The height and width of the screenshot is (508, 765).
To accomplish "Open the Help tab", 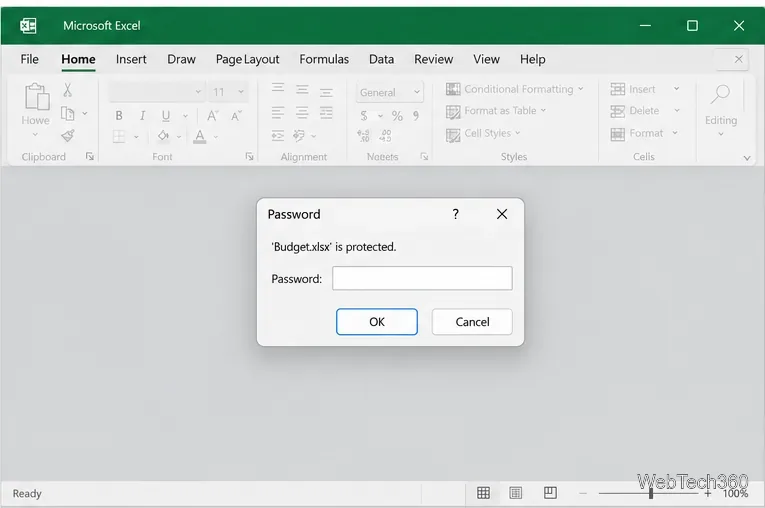I will click(x=532, y=59).
